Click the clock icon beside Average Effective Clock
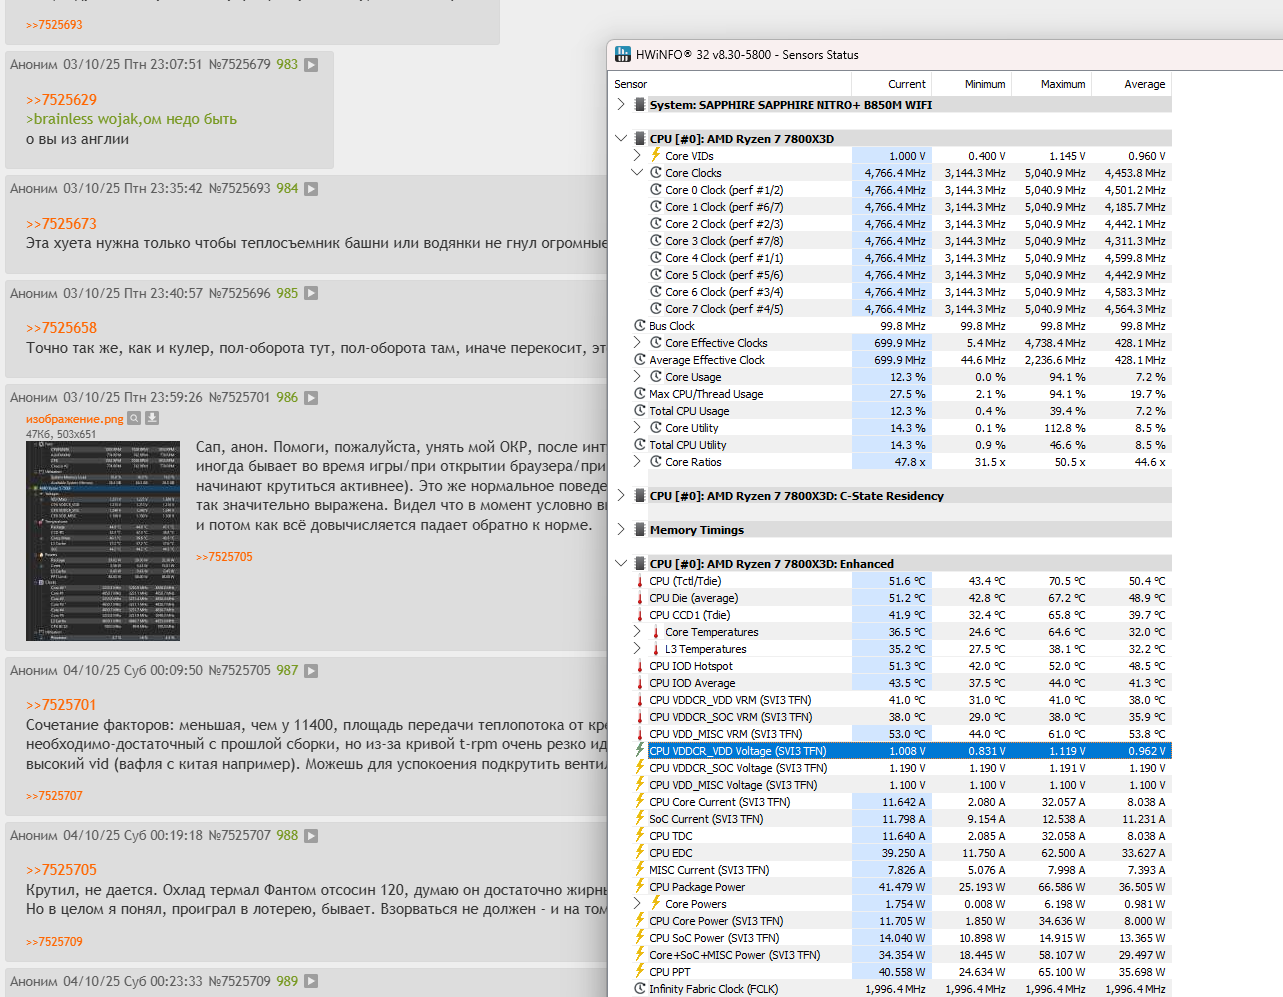 coord(640,360)
